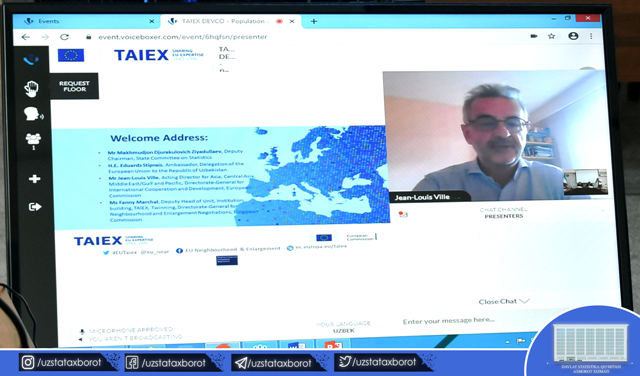Switch to the Events browser tab

point(87,21)
